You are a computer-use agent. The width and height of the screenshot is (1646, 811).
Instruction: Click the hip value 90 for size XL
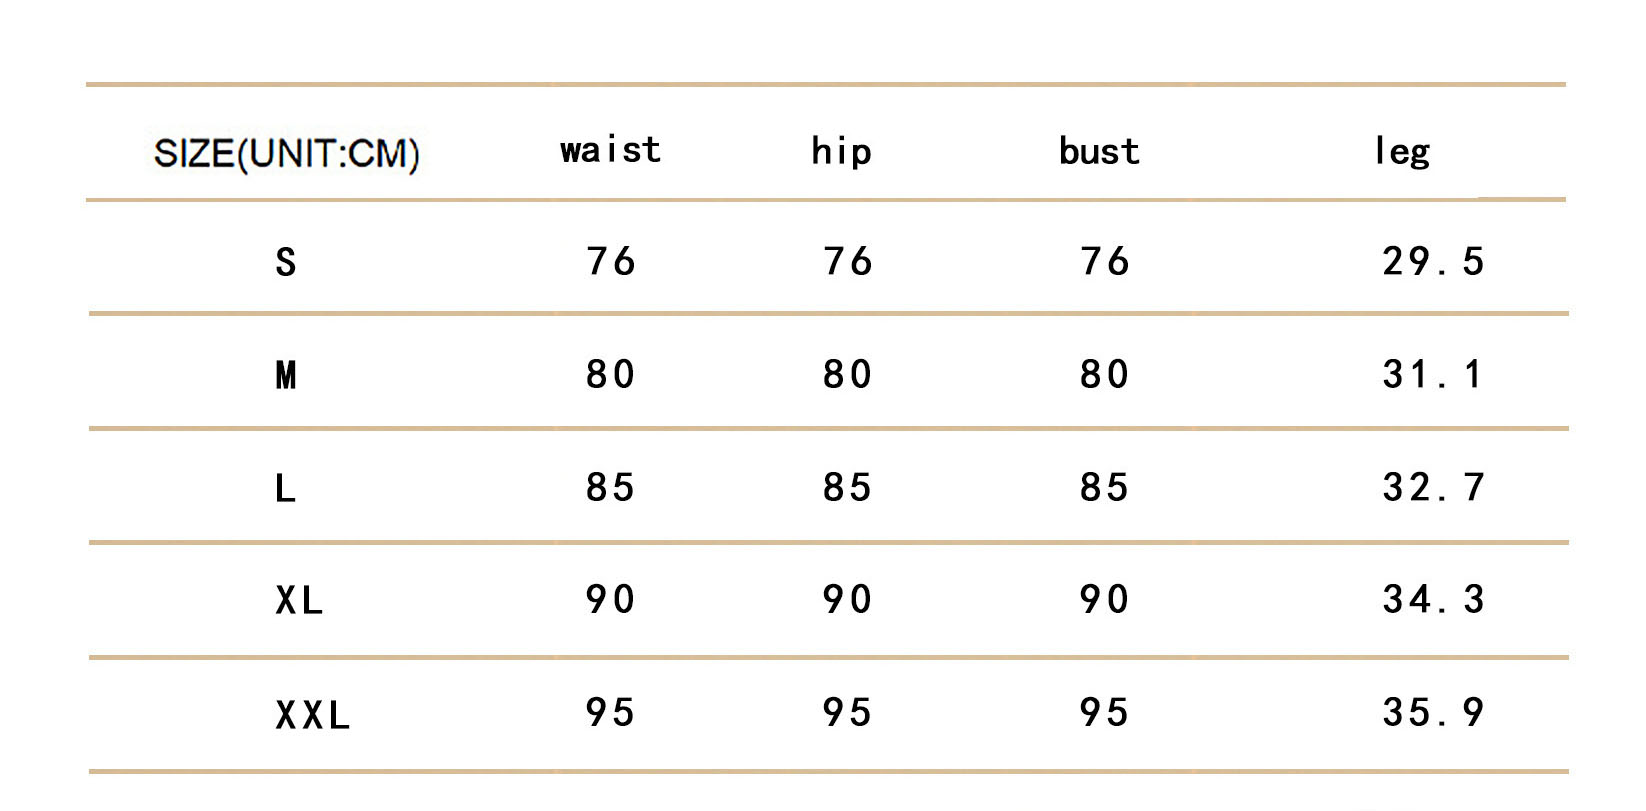coord(847,599)
